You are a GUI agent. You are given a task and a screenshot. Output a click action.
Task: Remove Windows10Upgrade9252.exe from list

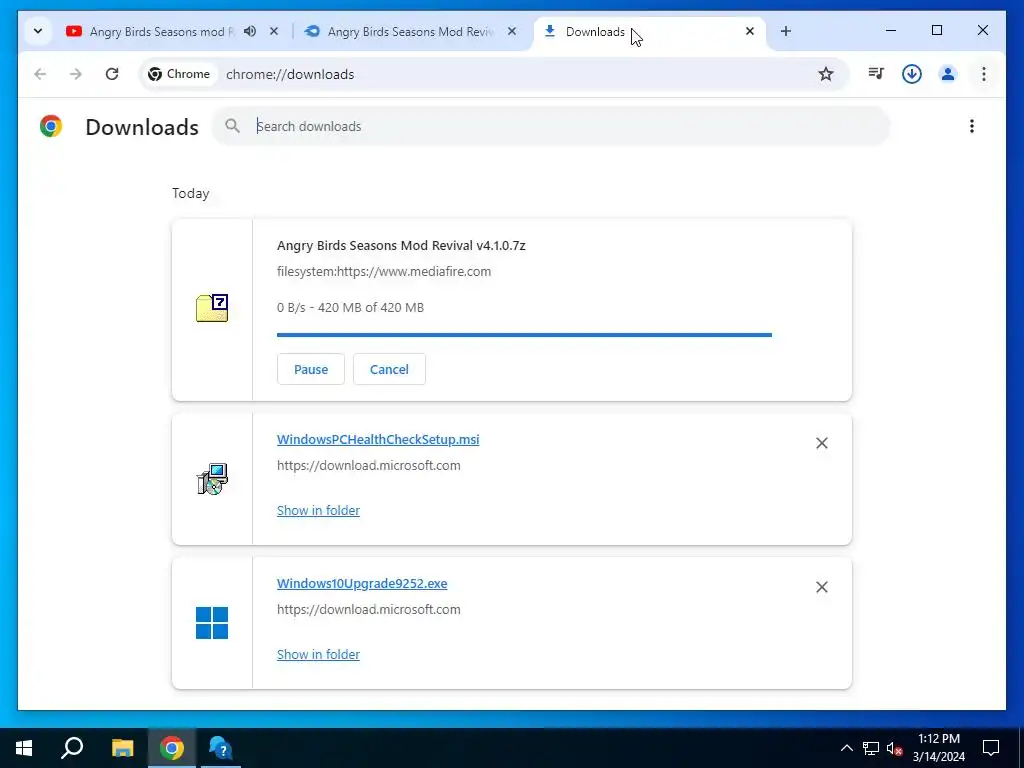click(822, 587)
